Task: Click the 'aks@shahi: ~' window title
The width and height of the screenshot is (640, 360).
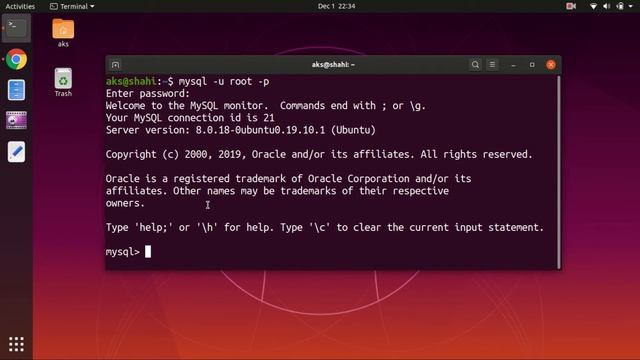Action: click(333, 64)
